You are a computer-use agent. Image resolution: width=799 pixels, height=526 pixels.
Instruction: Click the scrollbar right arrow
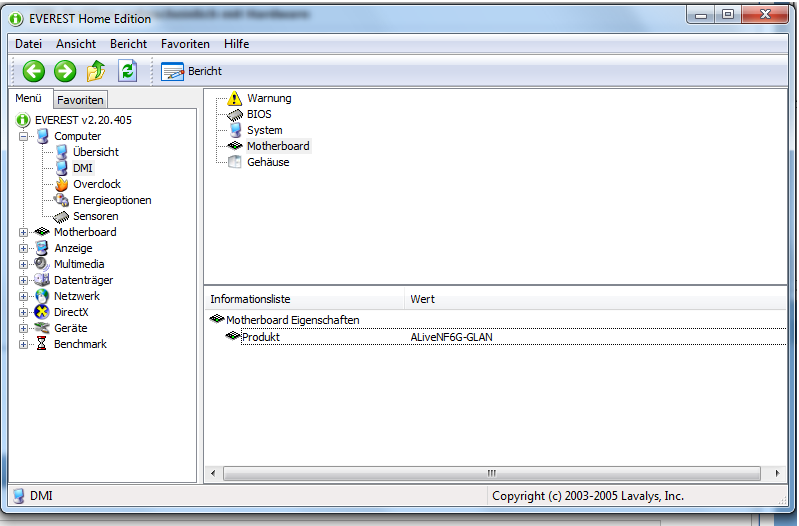click(777, 474)
